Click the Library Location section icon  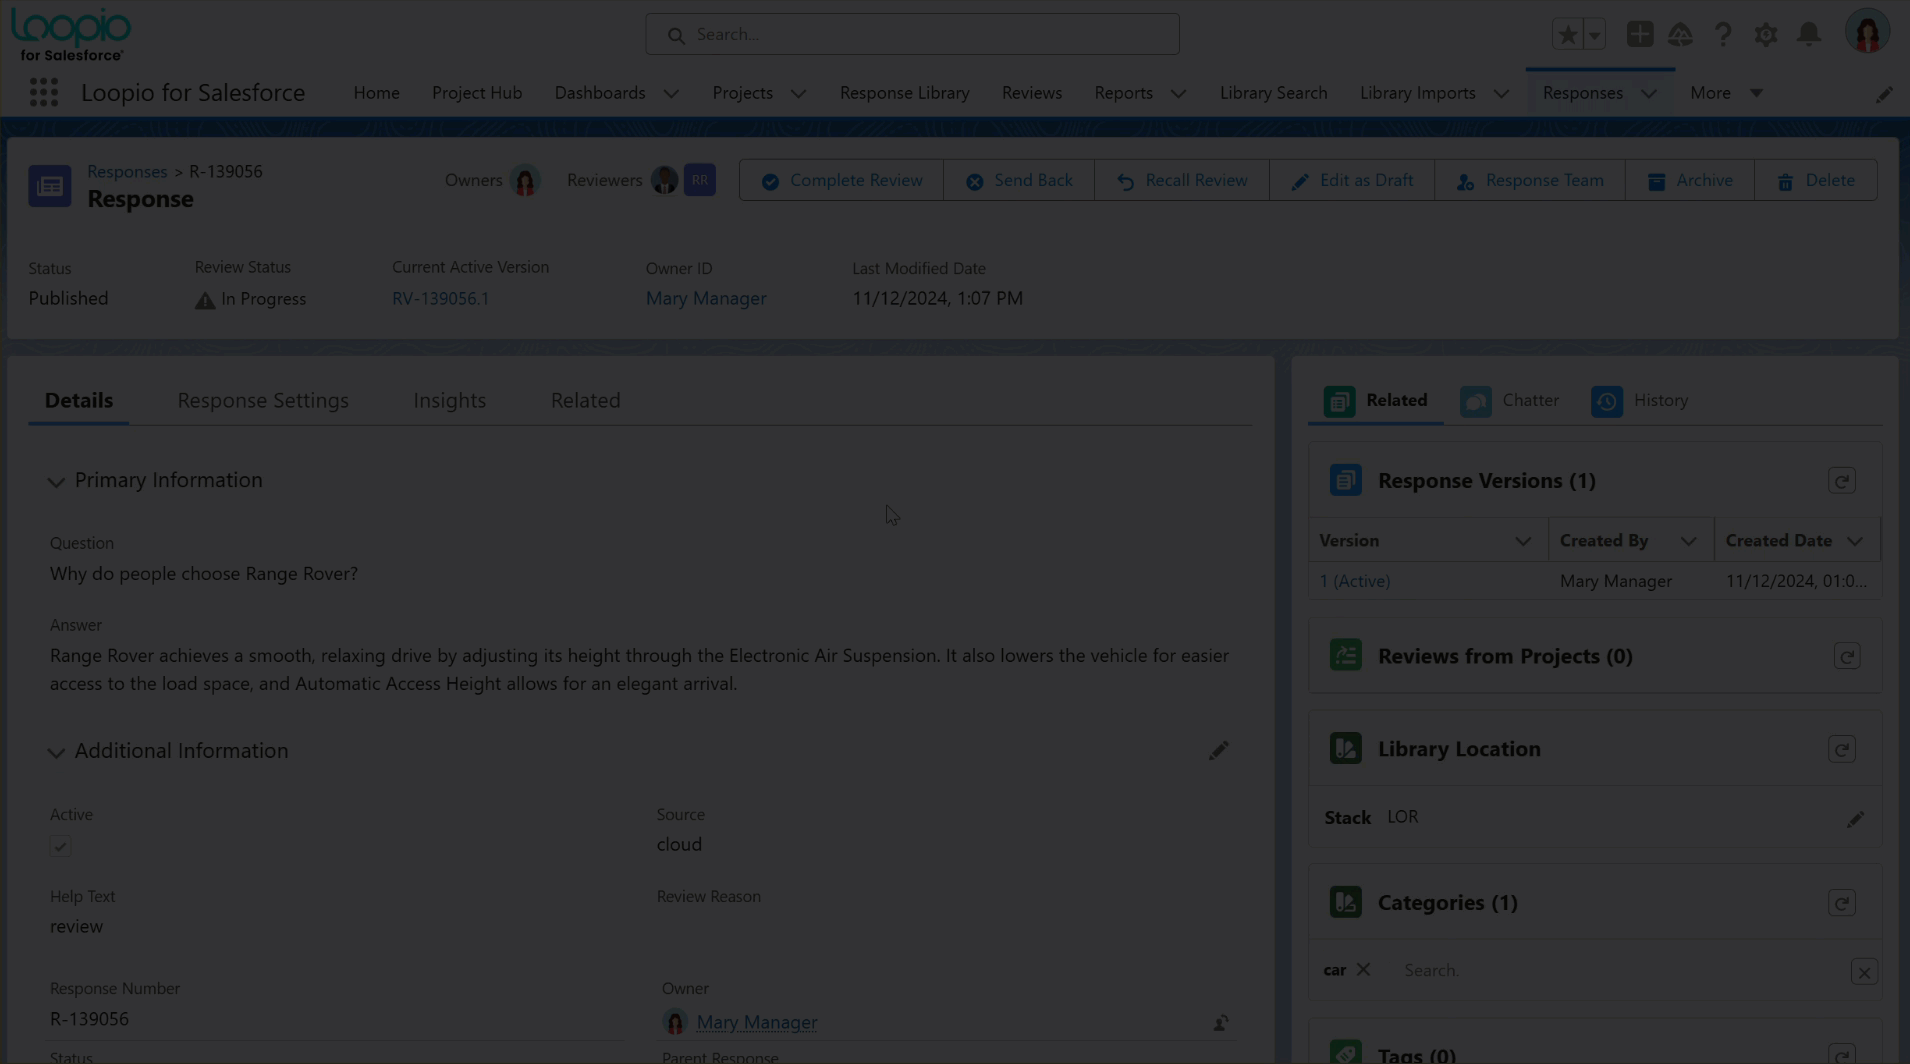[1345, 749]
